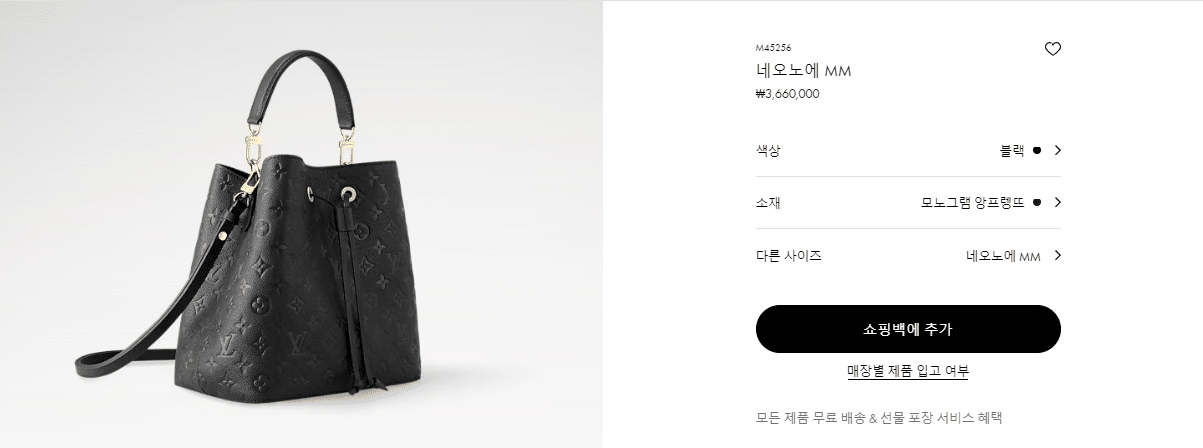Click the black color dot beside 블랙
The height and width of the screenshot is (448, 1203).
click(1037, 150)
